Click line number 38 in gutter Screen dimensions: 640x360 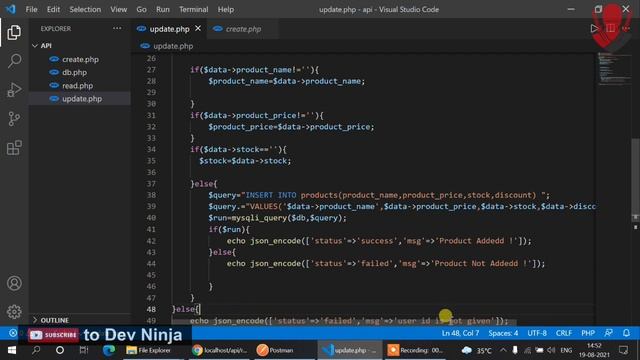(x=151, y=195)
